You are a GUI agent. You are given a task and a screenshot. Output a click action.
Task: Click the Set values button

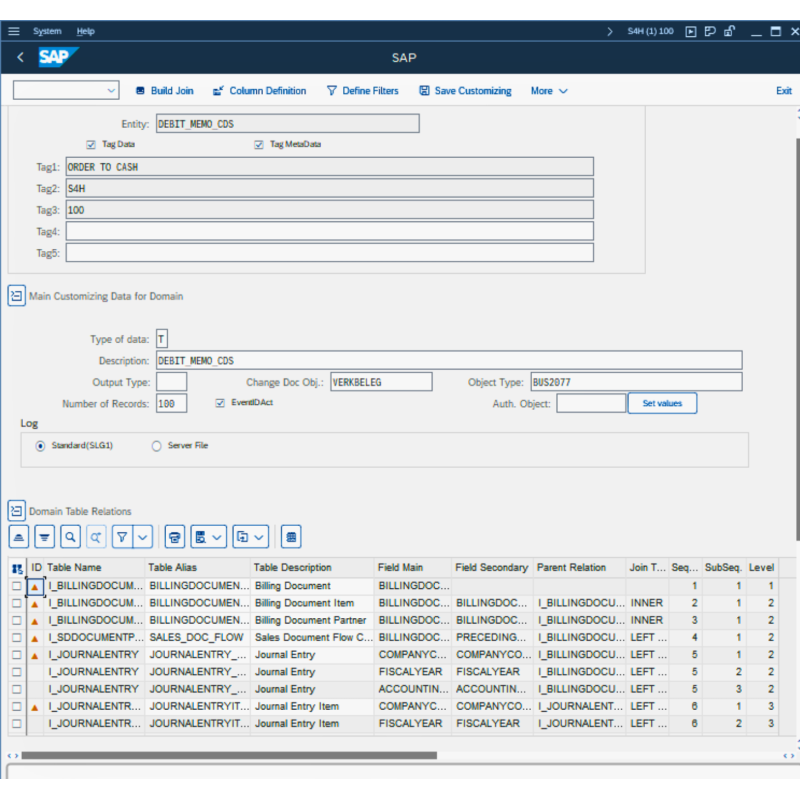[661, 403]
